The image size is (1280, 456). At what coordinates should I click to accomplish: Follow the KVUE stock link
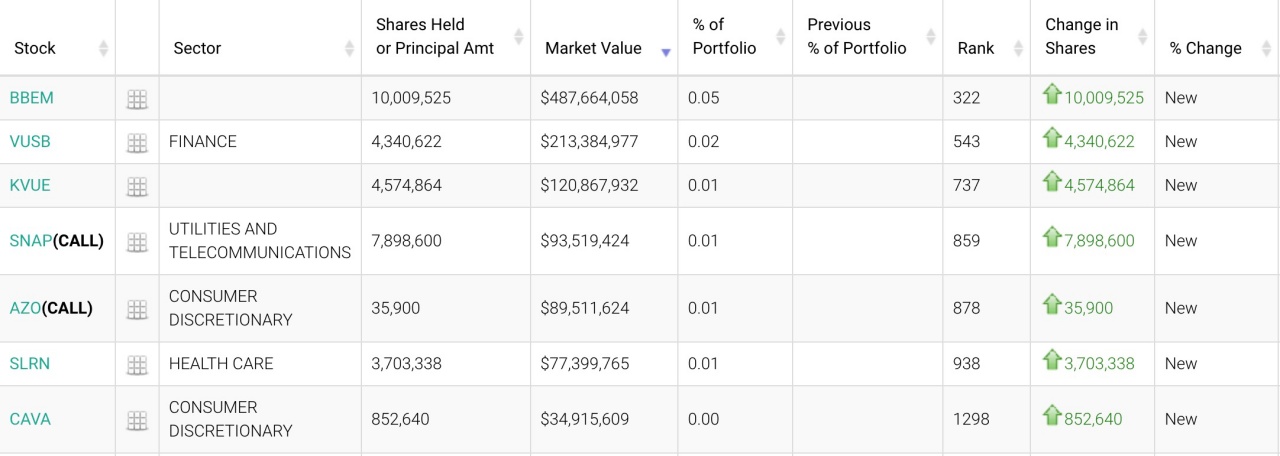pyautogui.click(x=30, y=186)
